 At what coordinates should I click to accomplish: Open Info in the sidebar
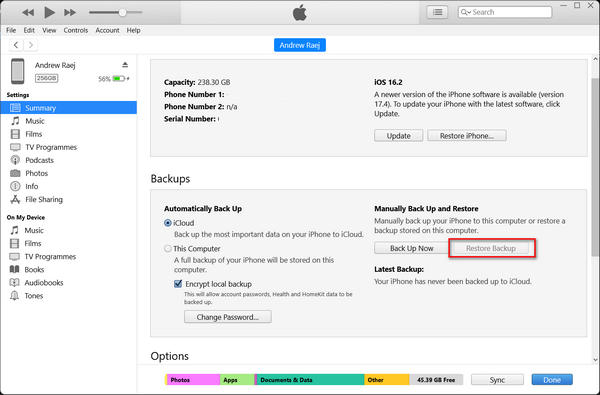pos(31,186)
